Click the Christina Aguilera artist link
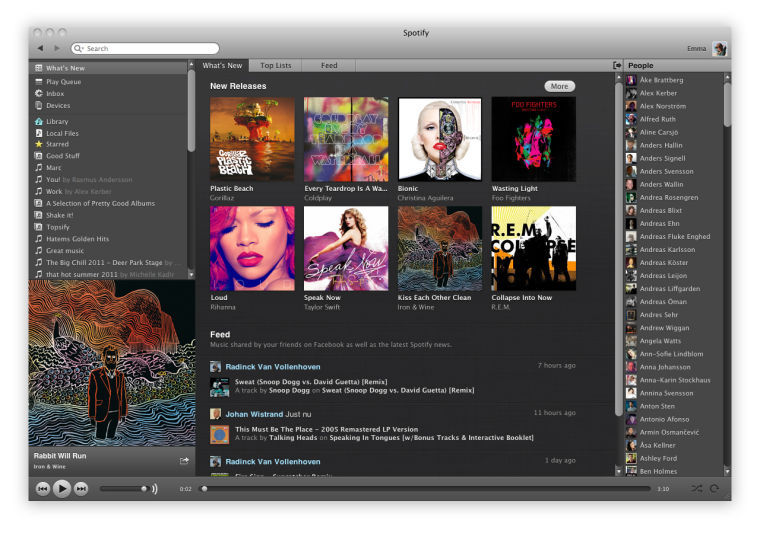Screen dimensions: 760x536 point(426,198)
